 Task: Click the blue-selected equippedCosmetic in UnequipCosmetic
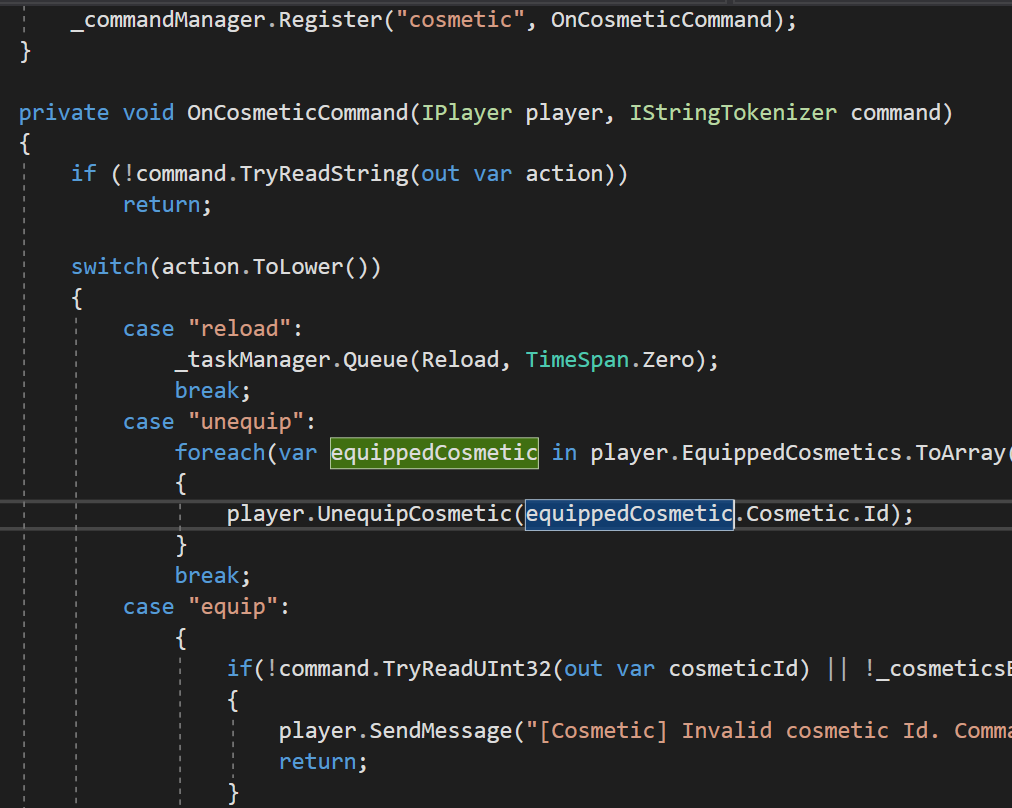pos(629,514)
